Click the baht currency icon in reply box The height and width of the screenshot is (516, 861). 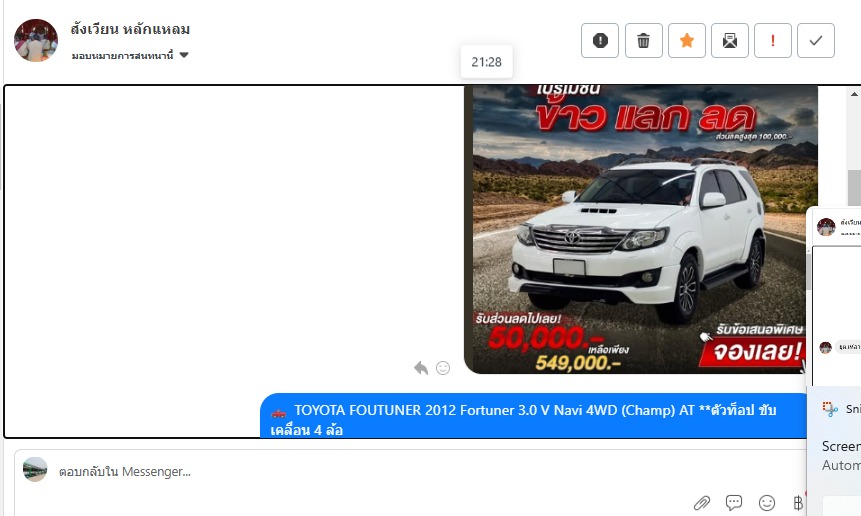(x=798, y=502)
